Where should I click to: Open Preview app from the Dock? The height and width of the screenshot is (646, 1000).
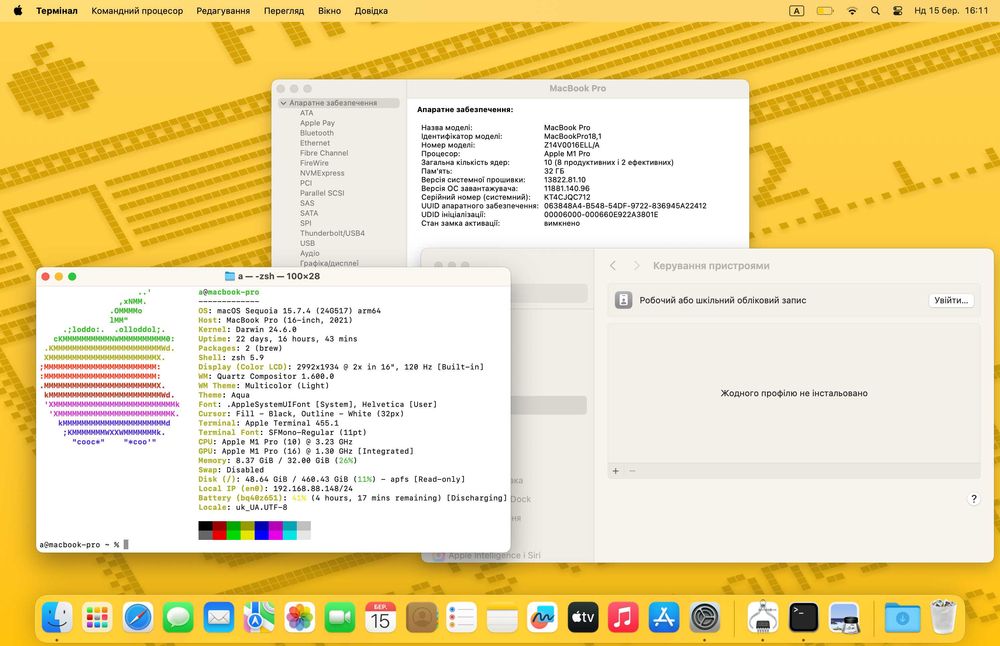coord(844,617)
